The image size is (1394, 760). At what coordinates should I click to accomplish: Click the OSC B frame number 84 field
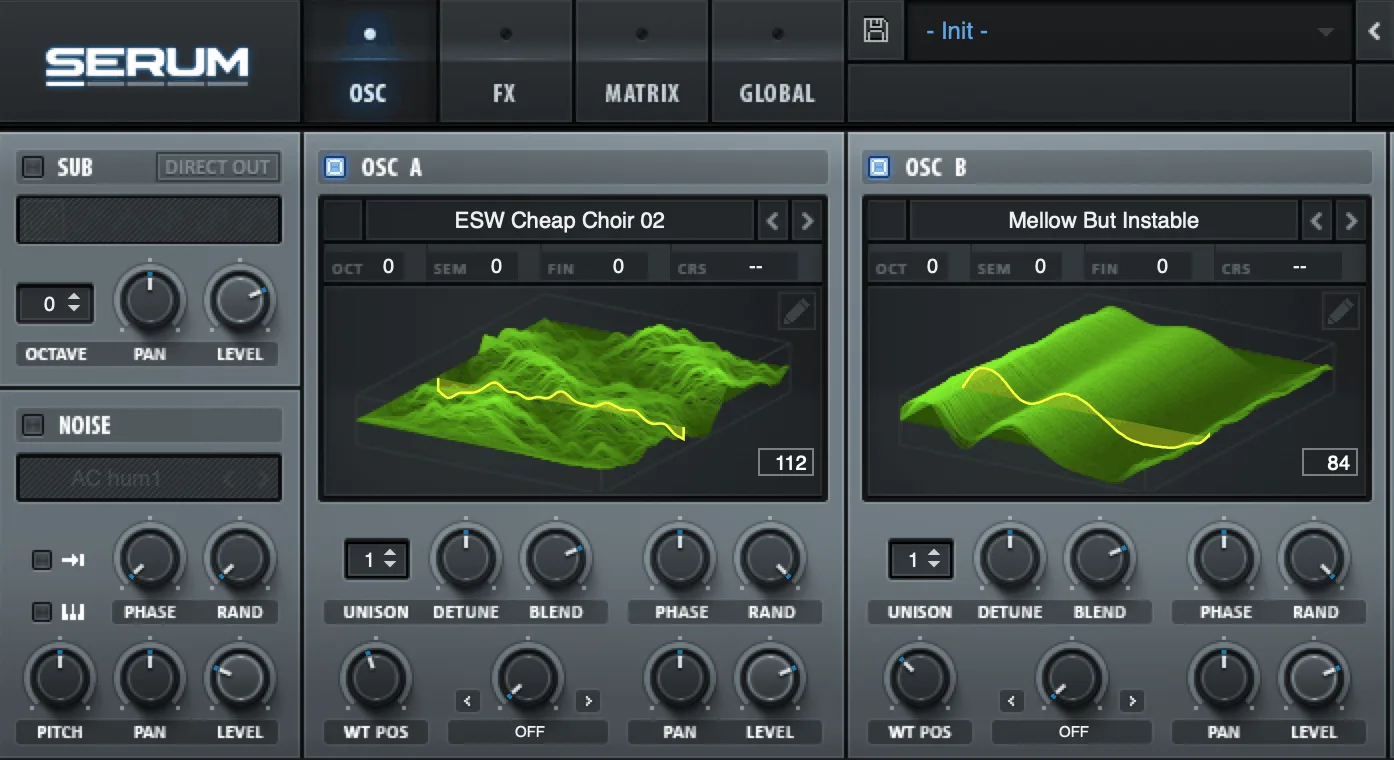coord(1330,462)
